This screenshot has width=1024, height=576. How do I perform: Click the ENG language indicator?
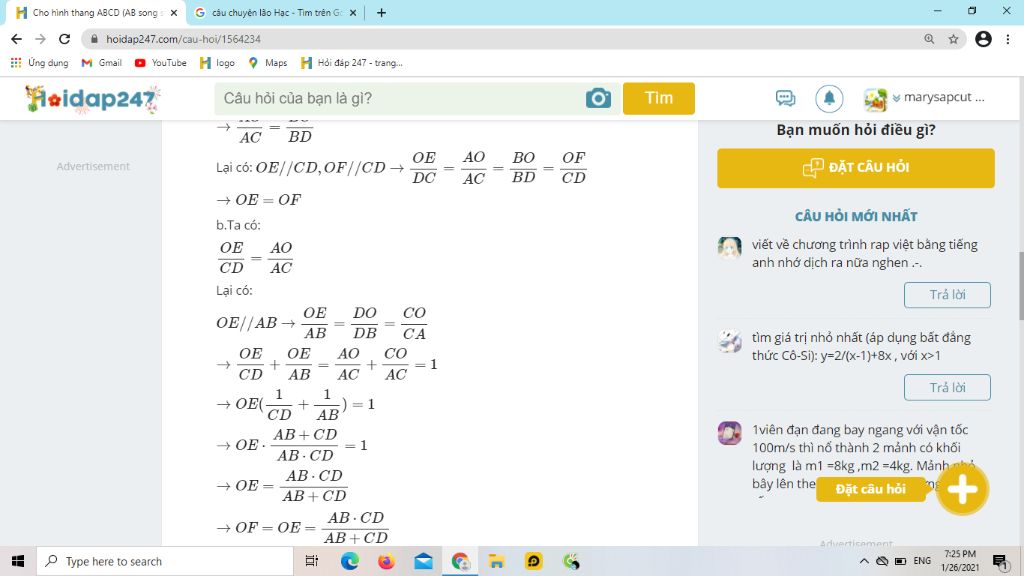coord(922,561)
